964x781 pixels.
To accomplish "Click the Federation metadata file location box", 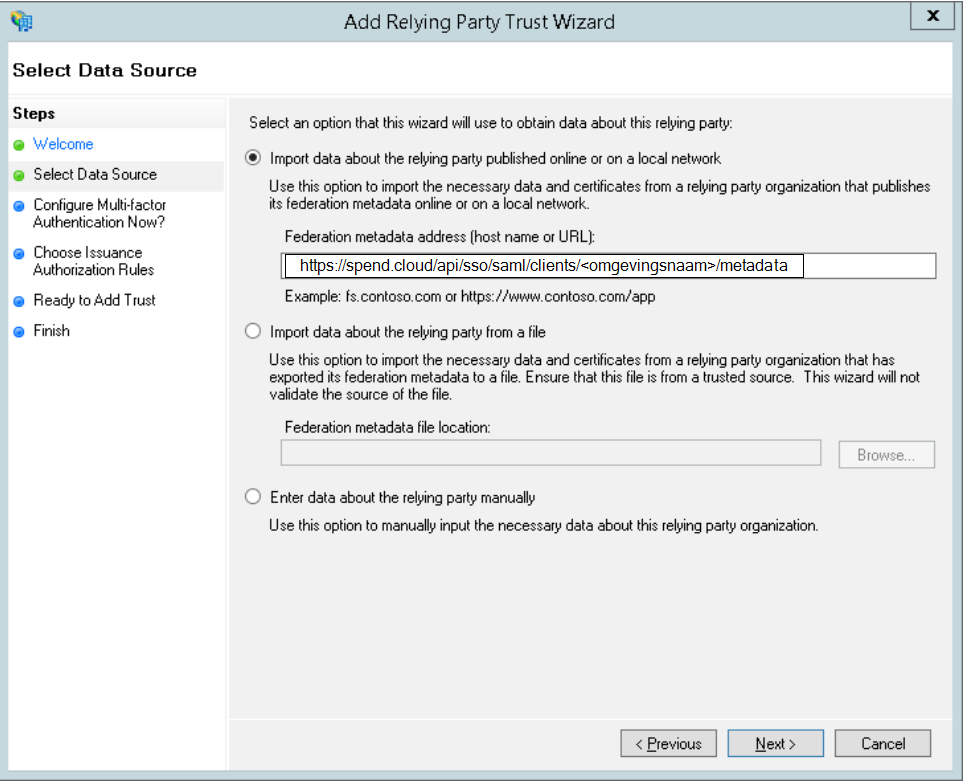I will [x=551, y=453].
